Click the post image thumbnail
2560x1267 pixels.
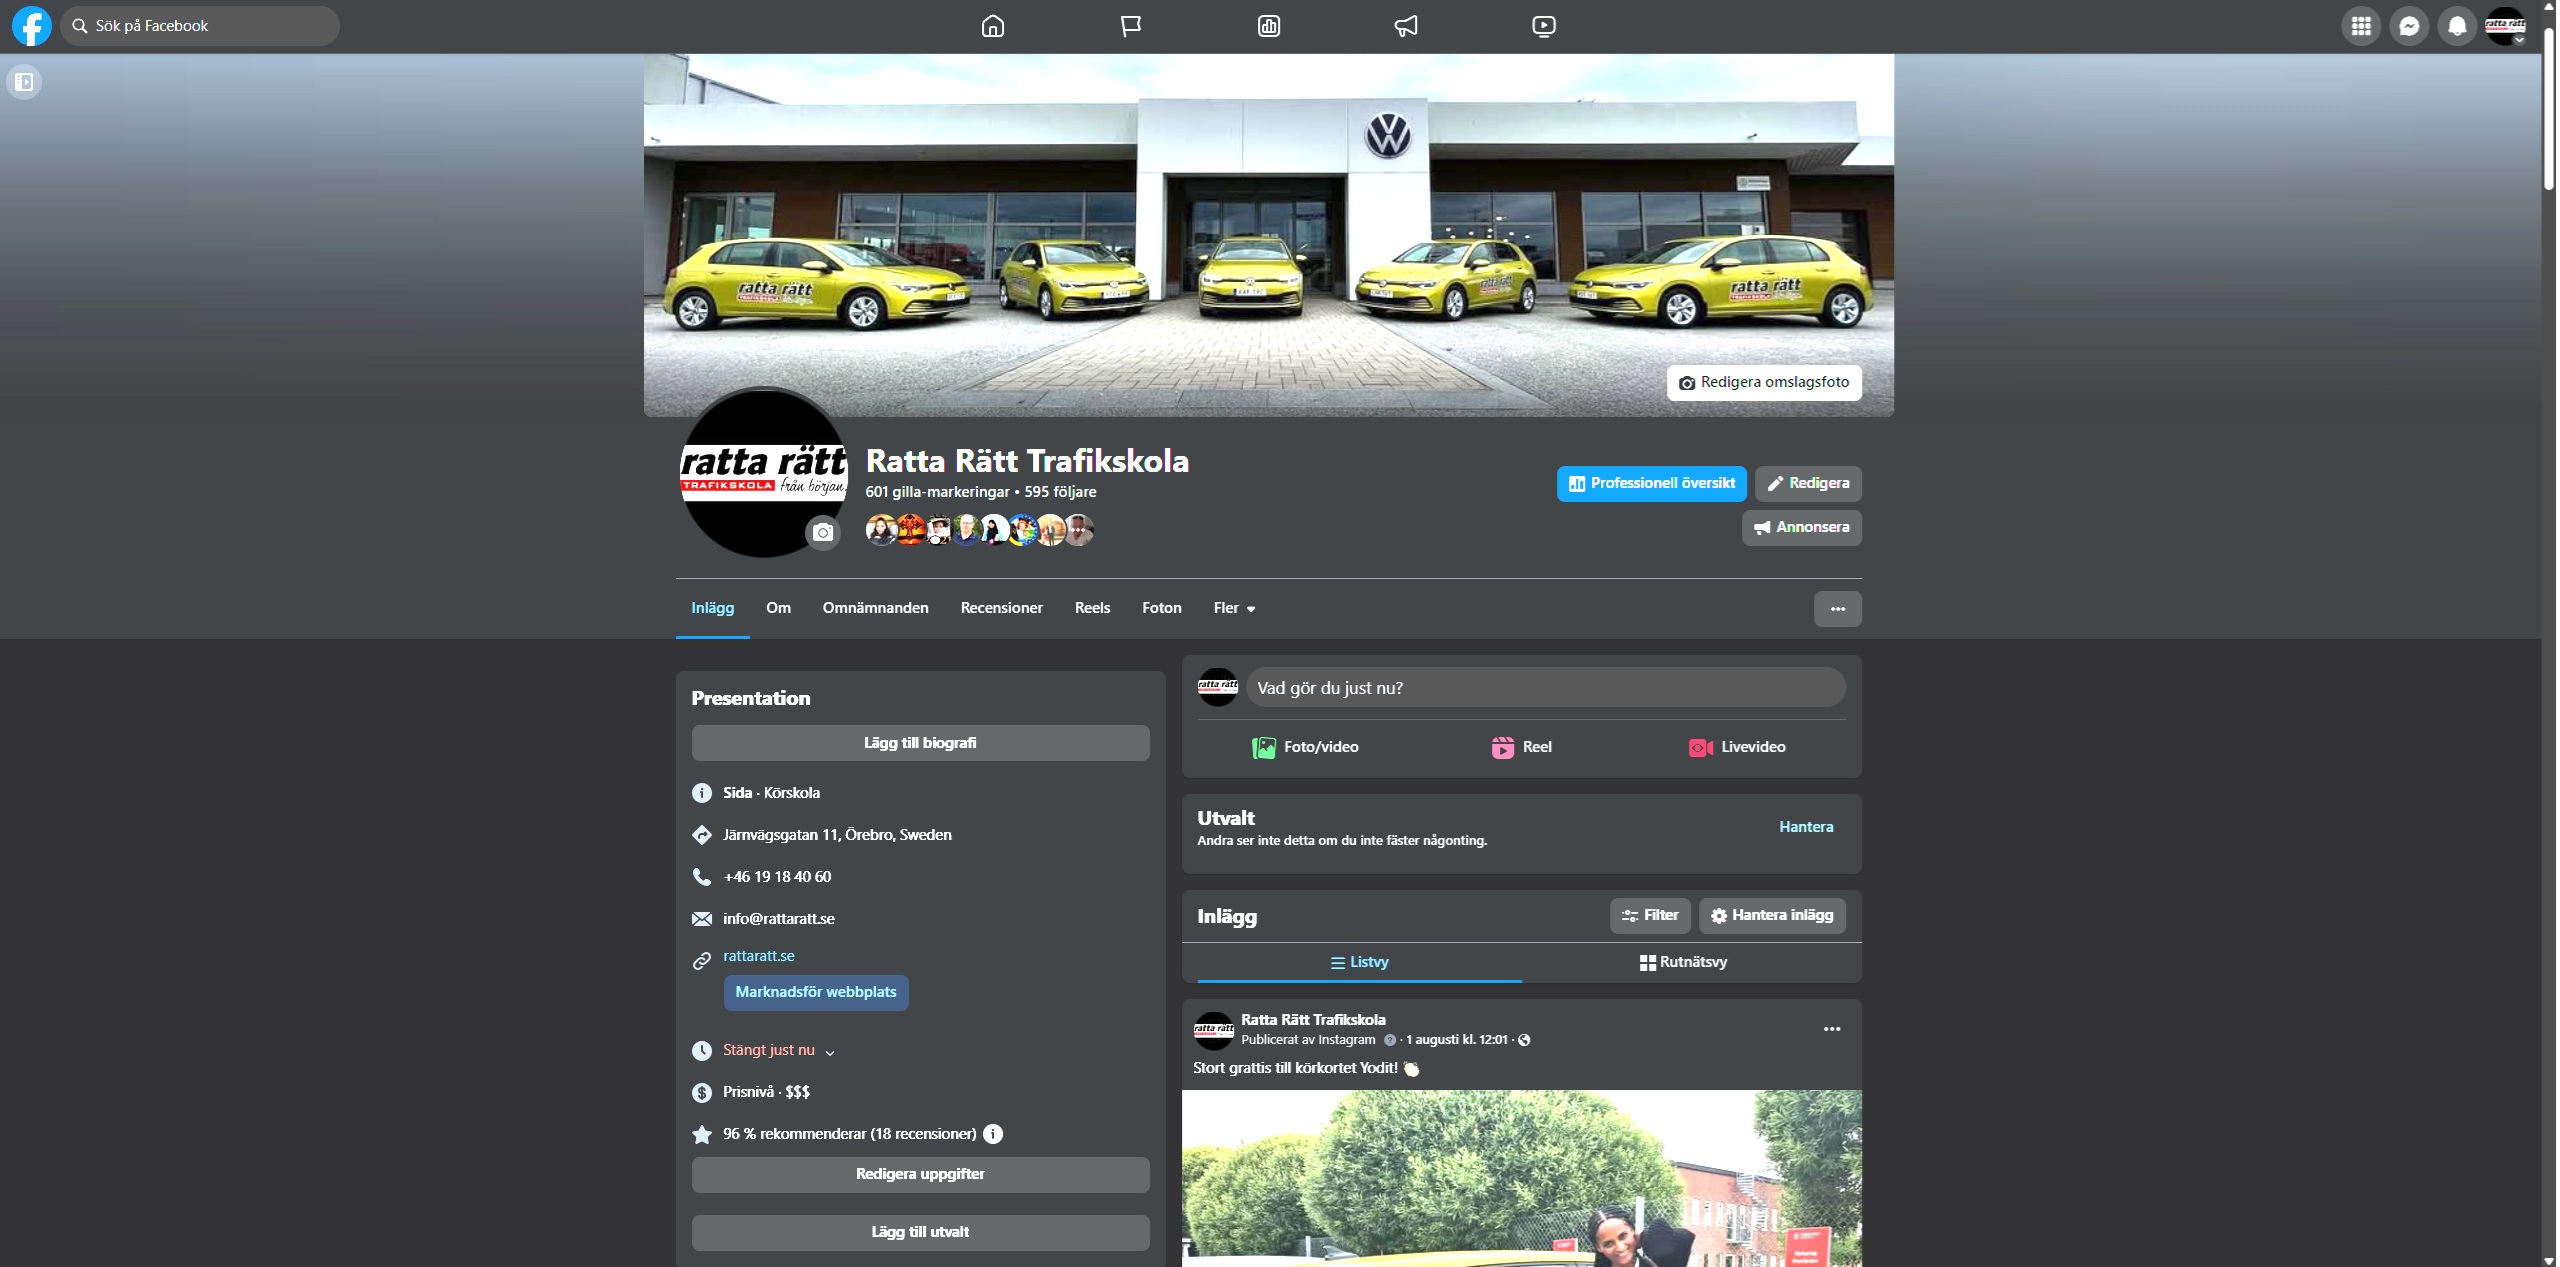click(x=1521, y=1178)
